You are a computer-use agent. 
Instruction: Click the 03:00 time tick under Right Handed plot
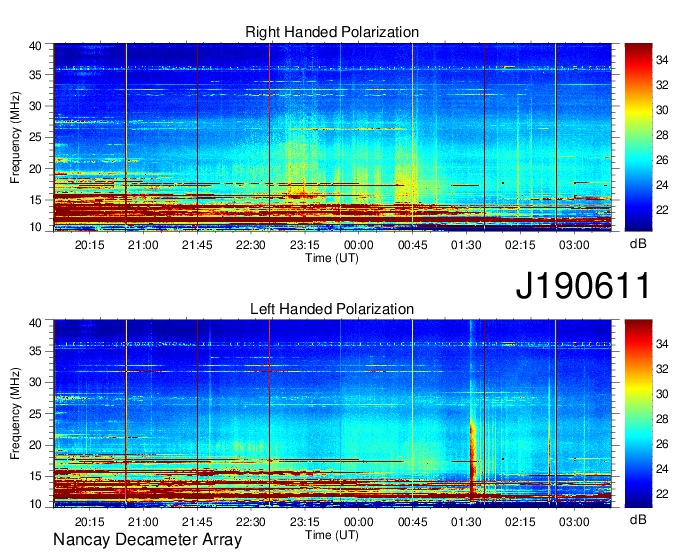[x=574, y=245]
